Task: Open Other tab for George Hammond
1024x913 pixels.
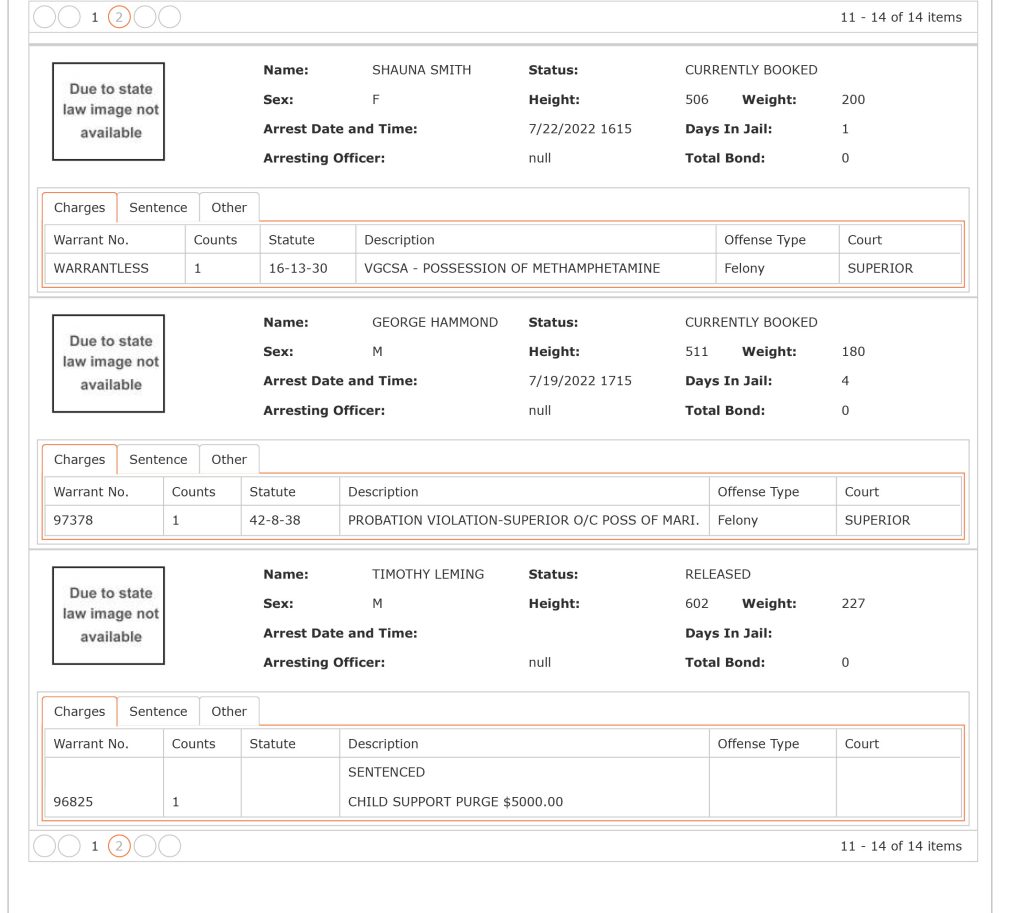Action: (229, 460)
